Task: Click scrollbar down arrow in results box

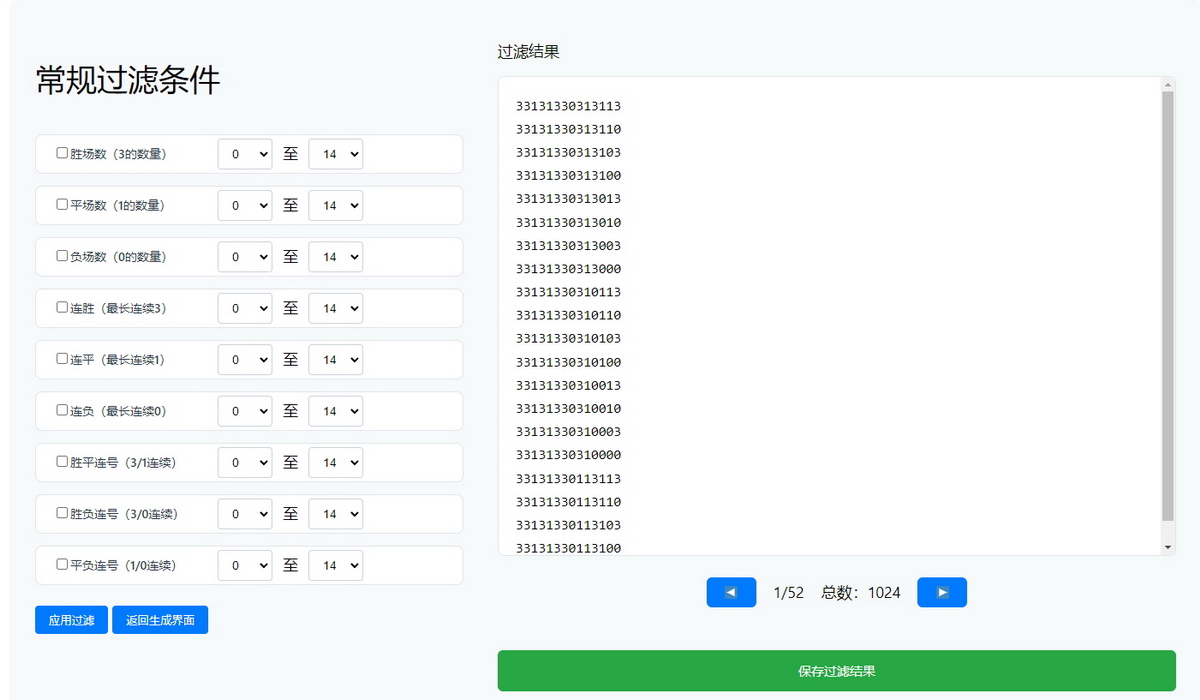Action: click(1167, 548)
